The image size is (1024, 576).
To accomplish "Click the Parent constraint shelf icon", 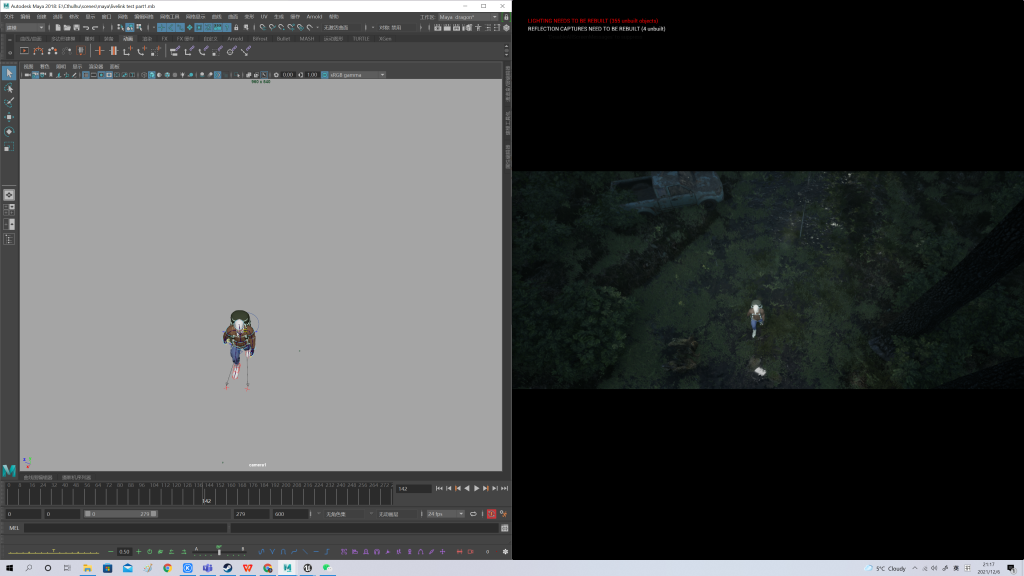I will pos(174,50).
